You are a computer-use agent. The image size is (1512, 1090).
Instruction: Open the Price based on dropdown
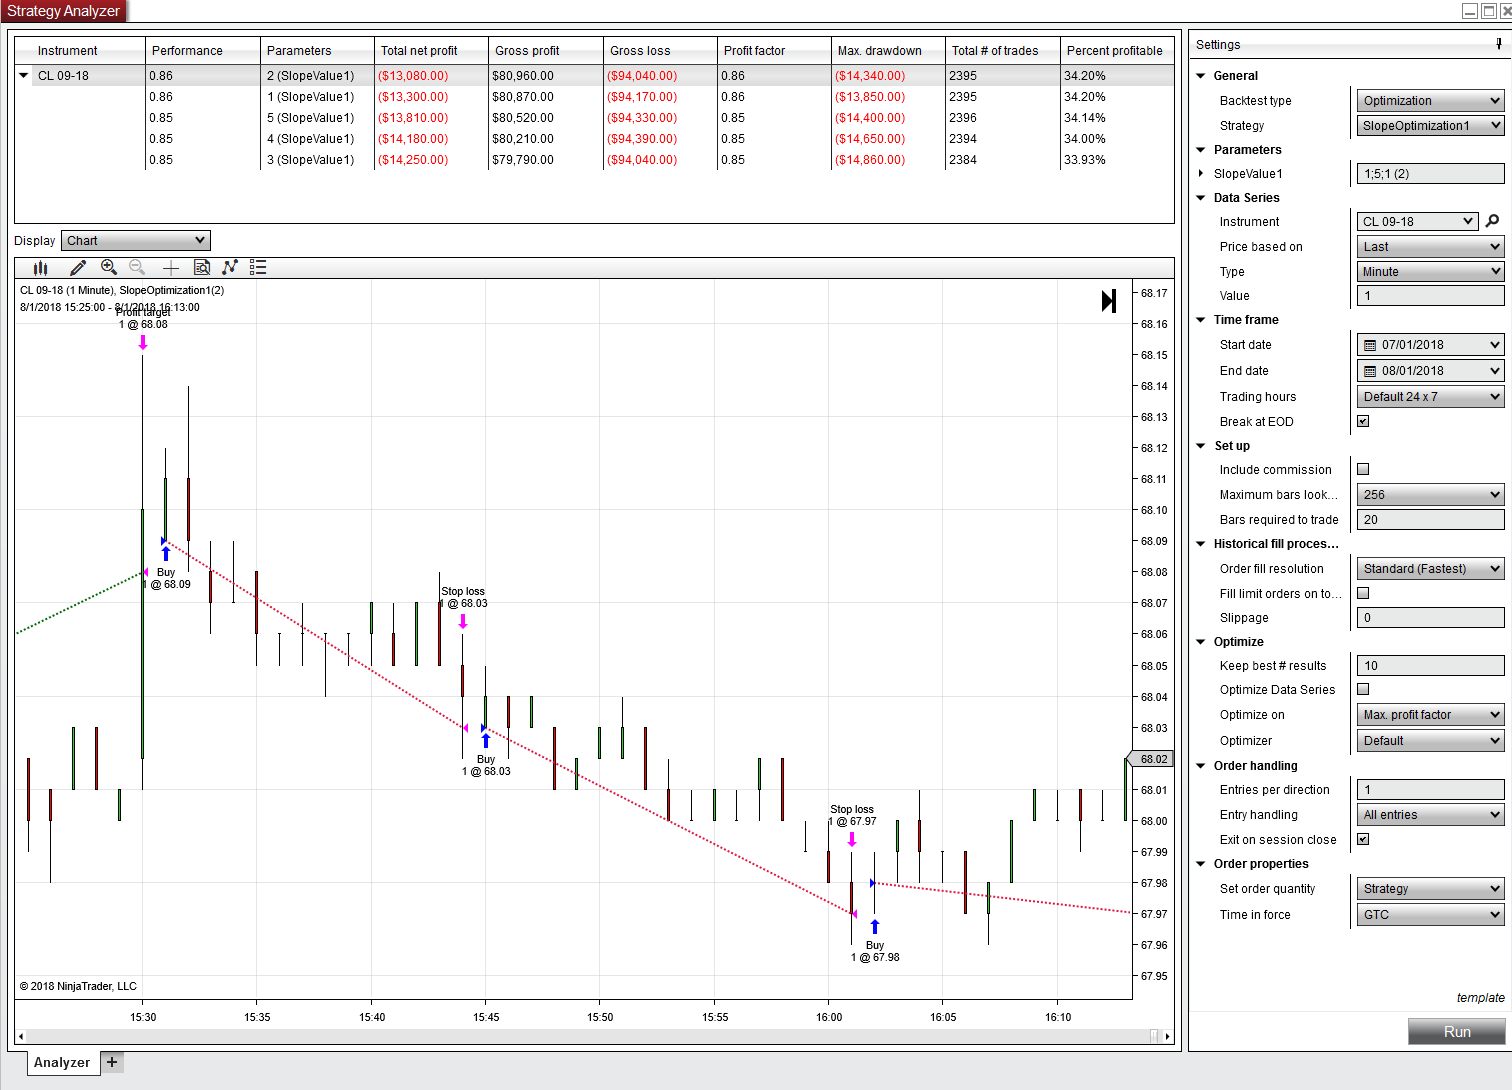click(1431, 247)
